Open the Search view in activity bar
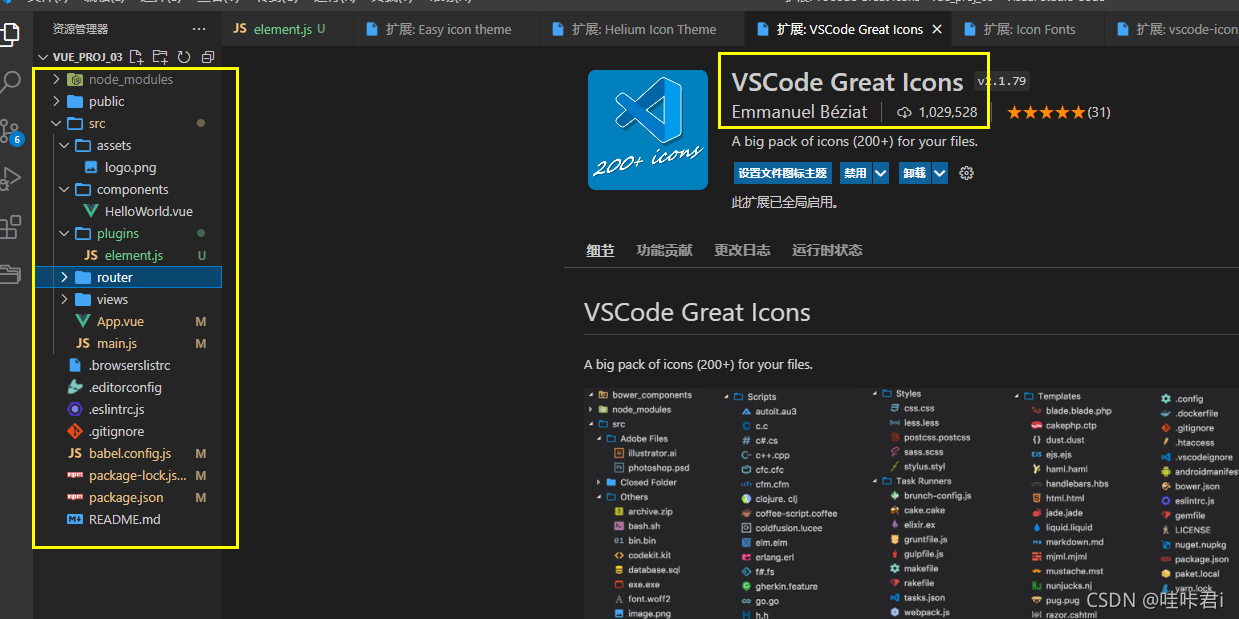1239x619 pixels. [x=10, y=82]
